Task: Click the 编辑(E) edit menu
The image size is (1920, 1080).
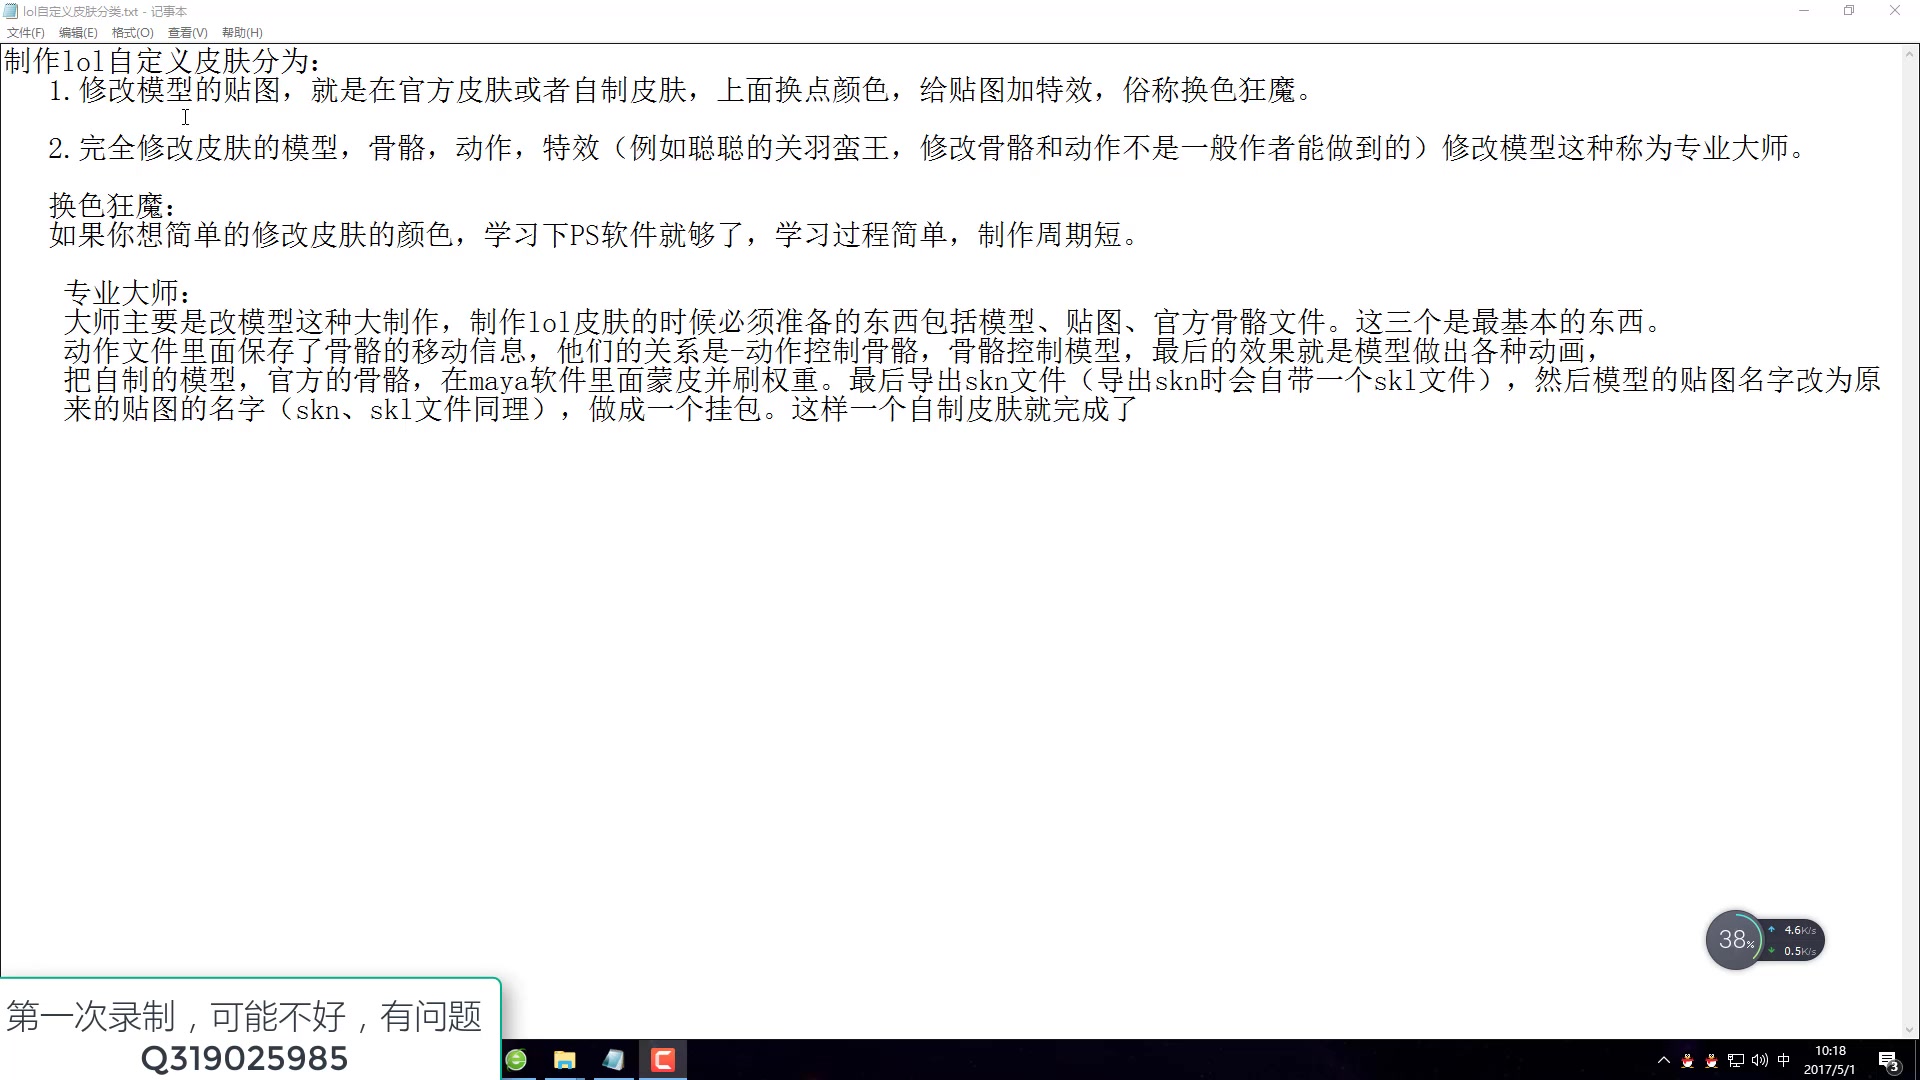Action: 76,32
